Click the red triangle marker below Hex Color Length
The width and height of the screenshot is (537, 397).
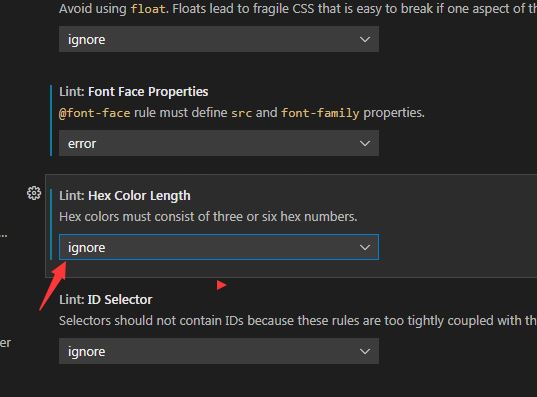(221, 285)
